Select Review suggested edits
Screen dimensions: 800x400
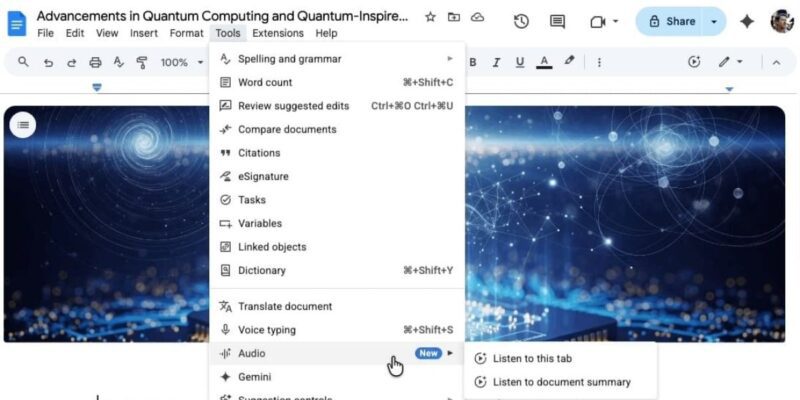[x=337, y=106]
